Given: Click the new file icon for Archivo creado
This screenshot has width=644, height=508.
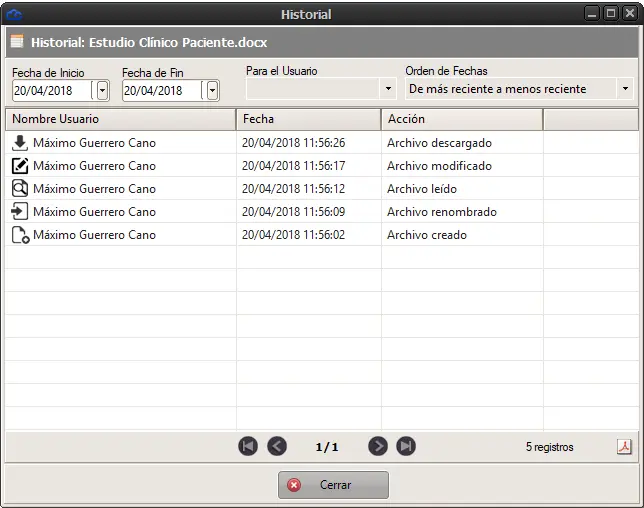Looking at the screenshot, I should (20, 235).
